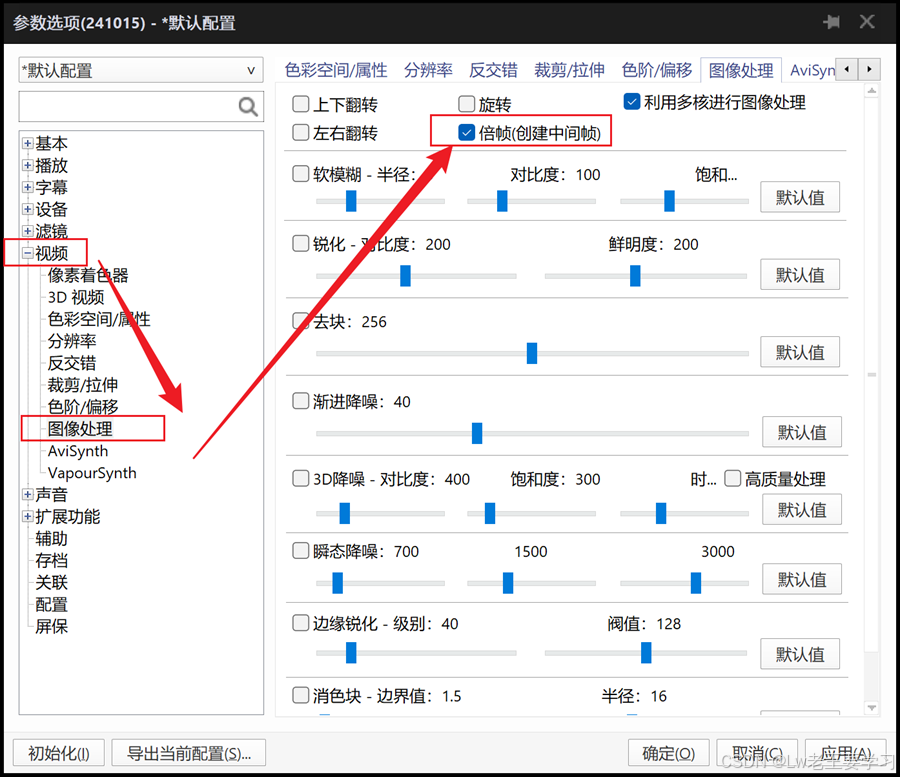Enable 软模糊 checkbox
The image size is (900, 777).
pos(301,174)
